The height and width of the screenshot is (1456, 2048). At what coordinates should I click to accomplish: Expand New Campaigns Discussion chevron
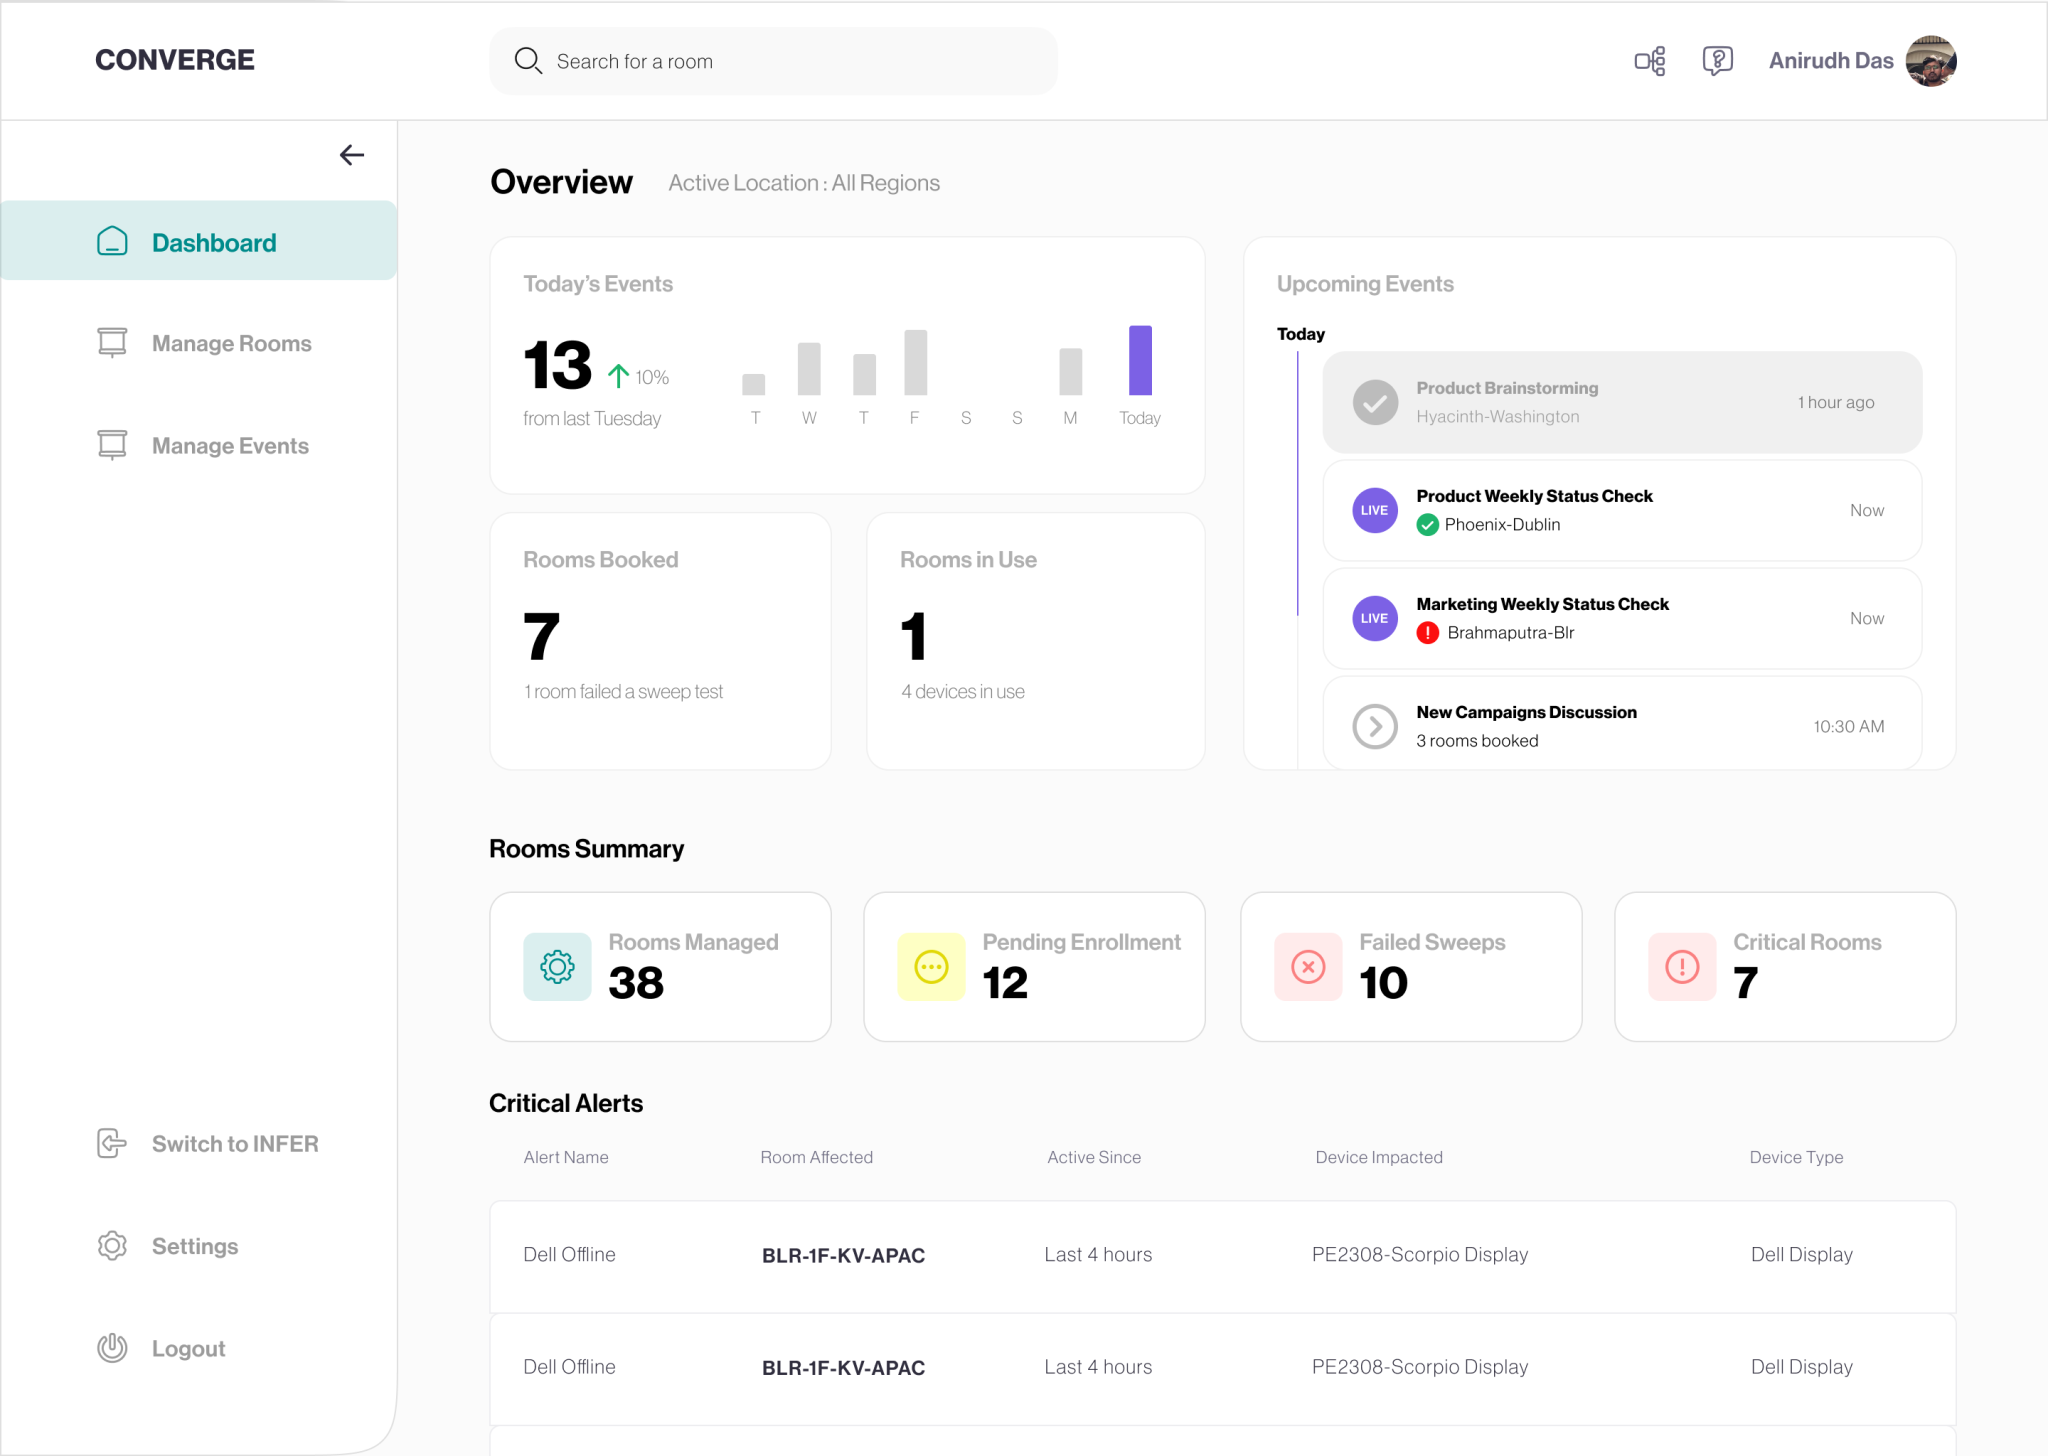(x=1374, y=726)
